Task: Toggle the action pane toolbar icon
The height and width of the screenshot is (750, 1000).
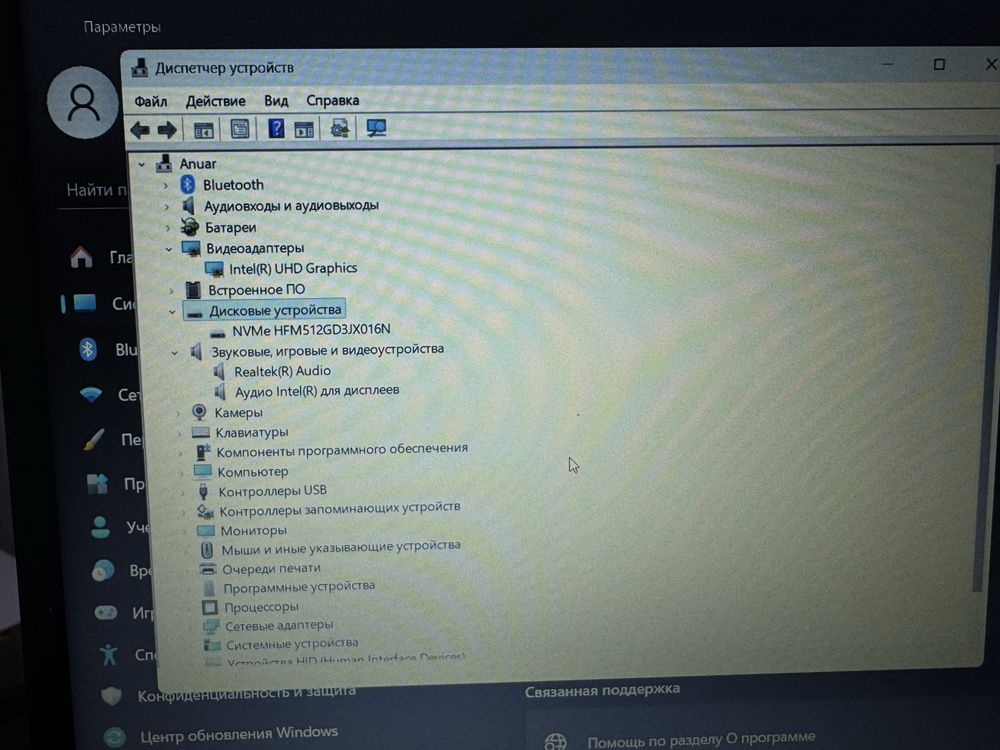Action: click(x=304, y=129)
